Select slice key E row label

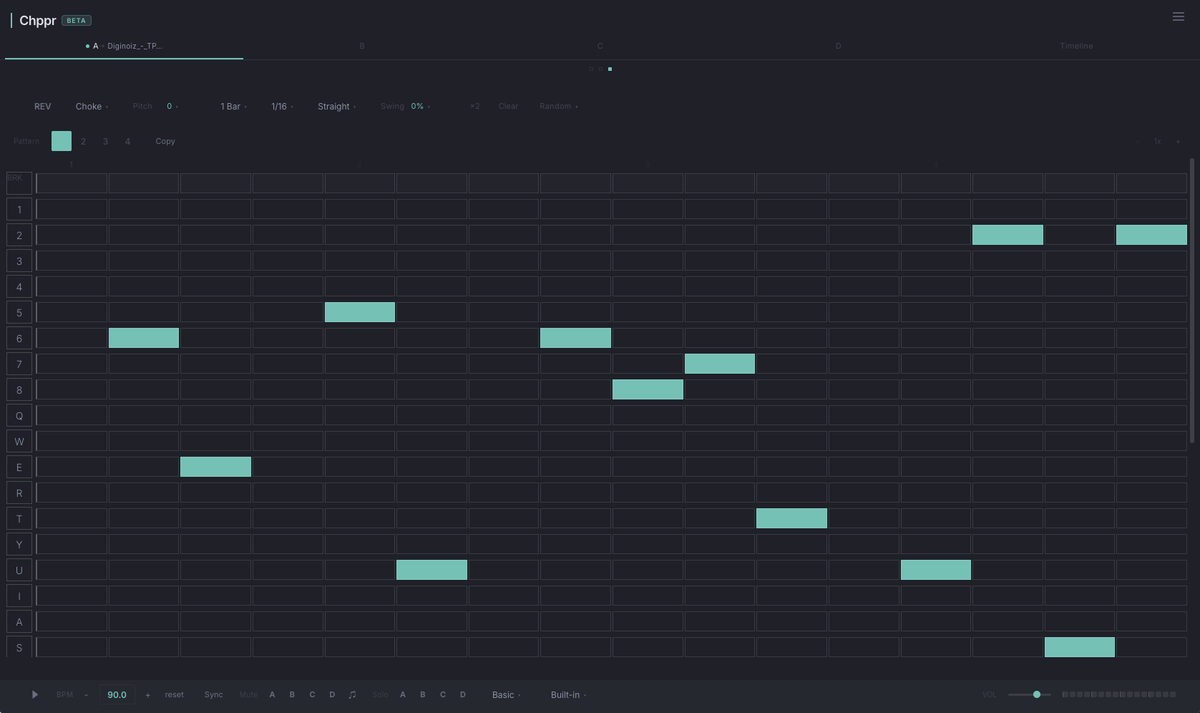(x=19, y=467)
